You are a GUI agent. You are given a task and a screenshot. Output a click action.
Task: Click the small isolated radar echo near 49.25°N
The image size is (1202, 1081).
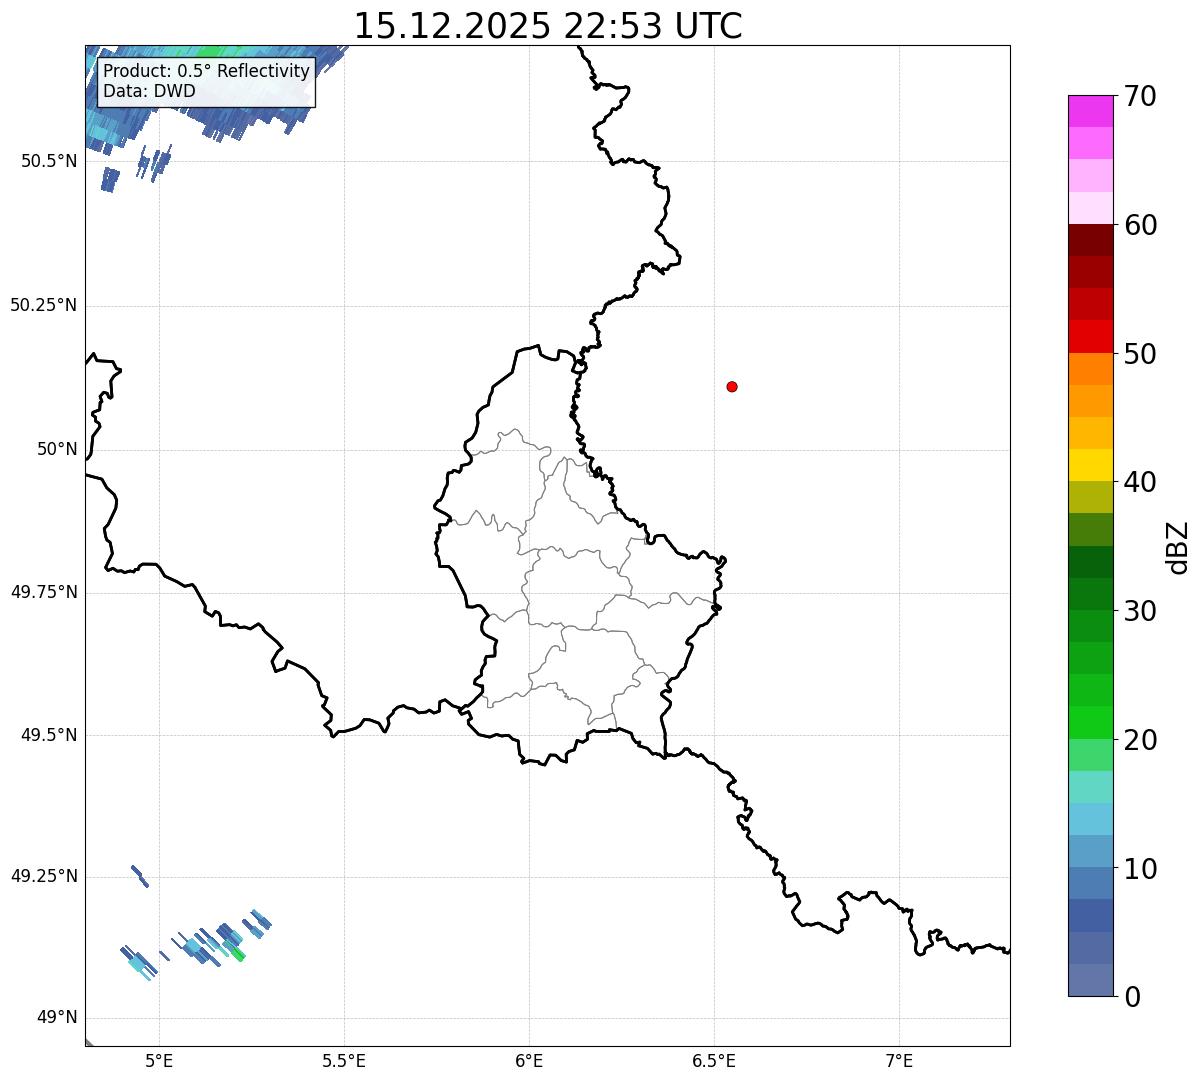click(x=140, y=876)
